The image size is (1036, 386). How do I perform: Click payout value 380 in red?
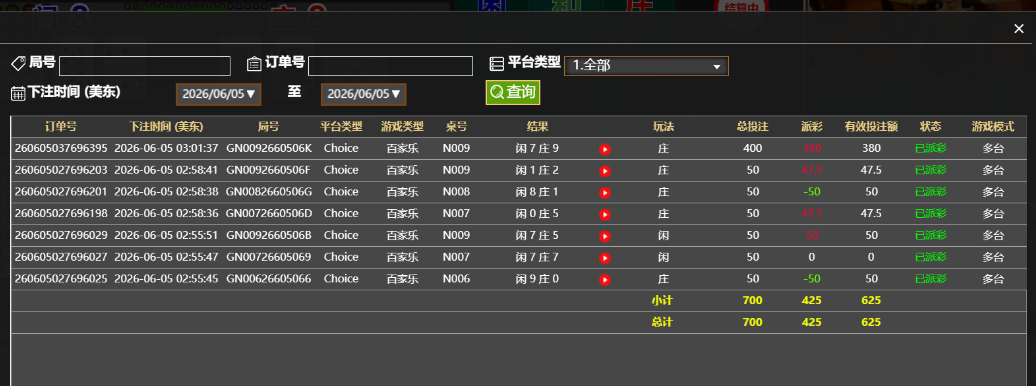pyautogui.click(x=811, y=148)
